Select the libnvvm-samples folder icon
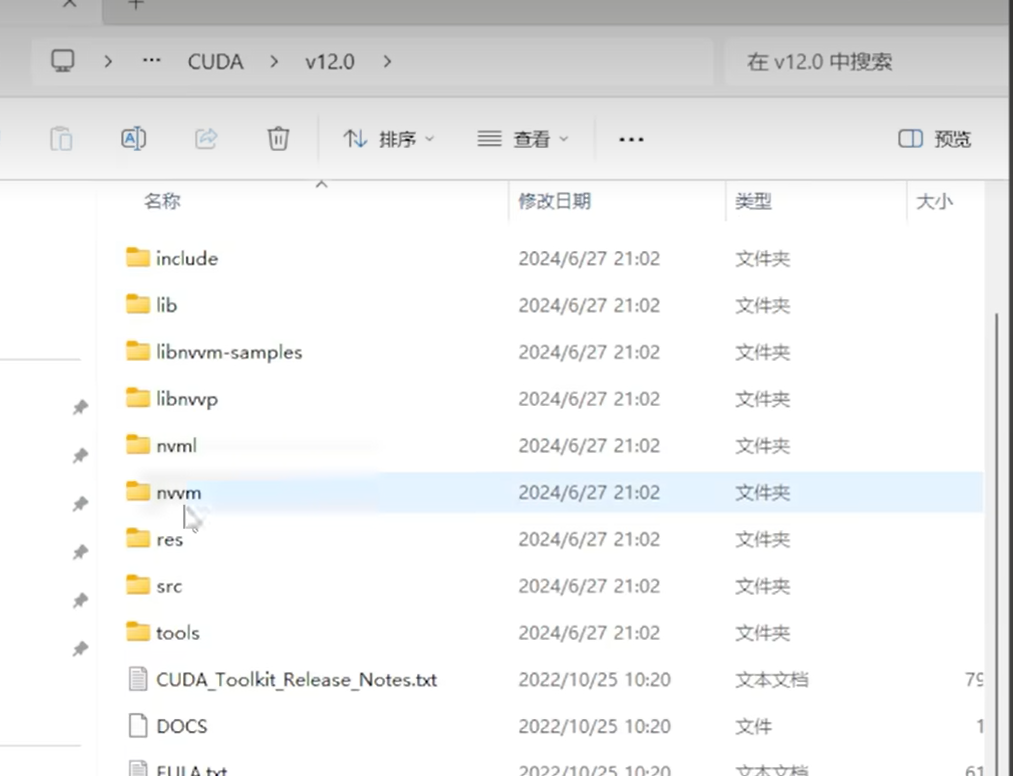The height and width of the screenshot is (776, 1013). tap(138, 351)
